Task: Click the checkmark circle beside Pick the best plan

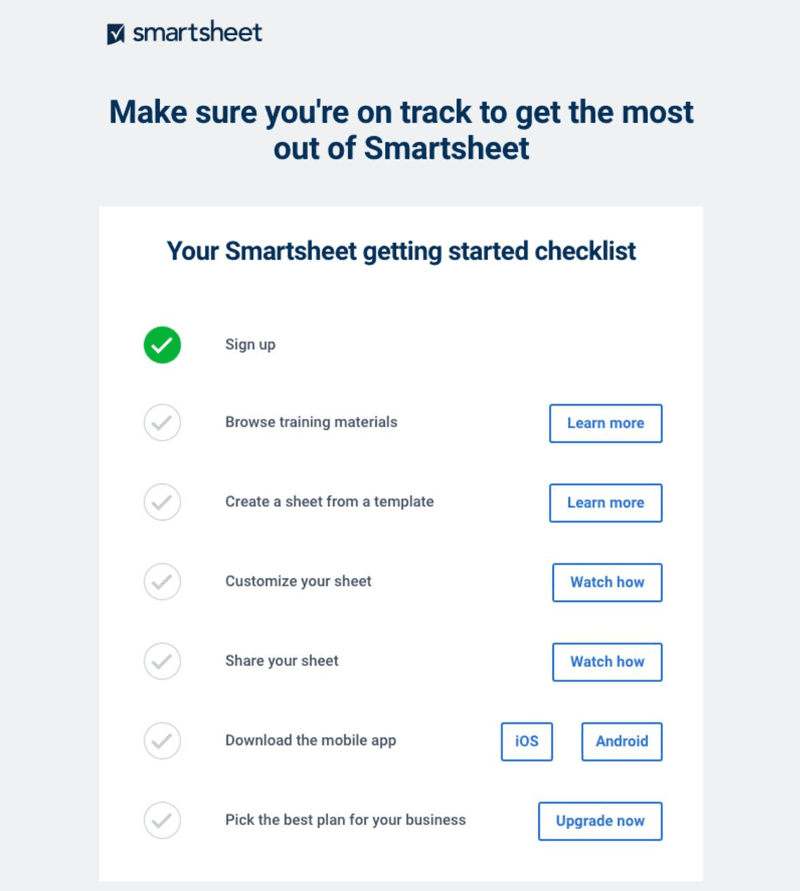Action: (x=162, y=820)
